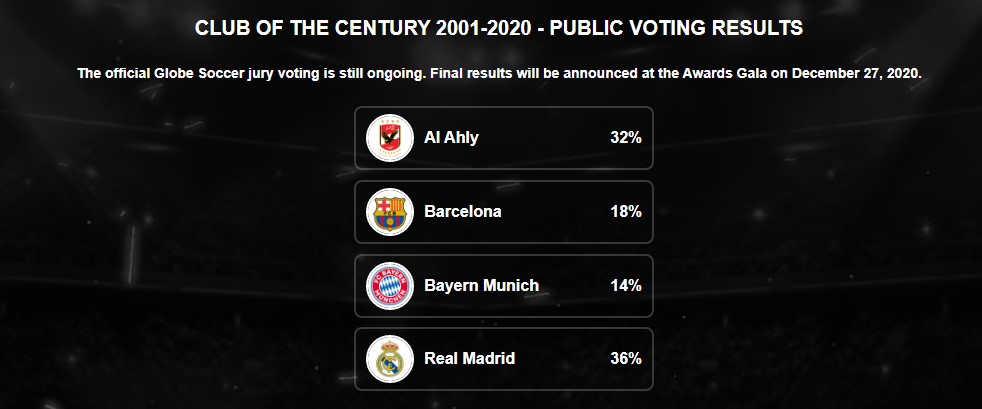The image size is (982, 409).
Task: Choose the Bayern Munich result card
Action: pyautogui.click(x=504, y=286)
